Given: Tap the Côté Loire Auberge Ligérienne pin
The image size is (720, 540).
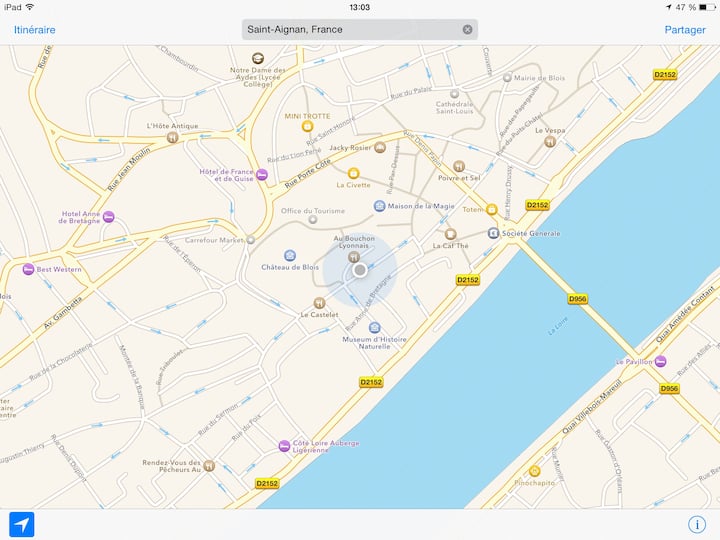Looking at the screenshot, I should pyautogui.click(x=285, y=446).
